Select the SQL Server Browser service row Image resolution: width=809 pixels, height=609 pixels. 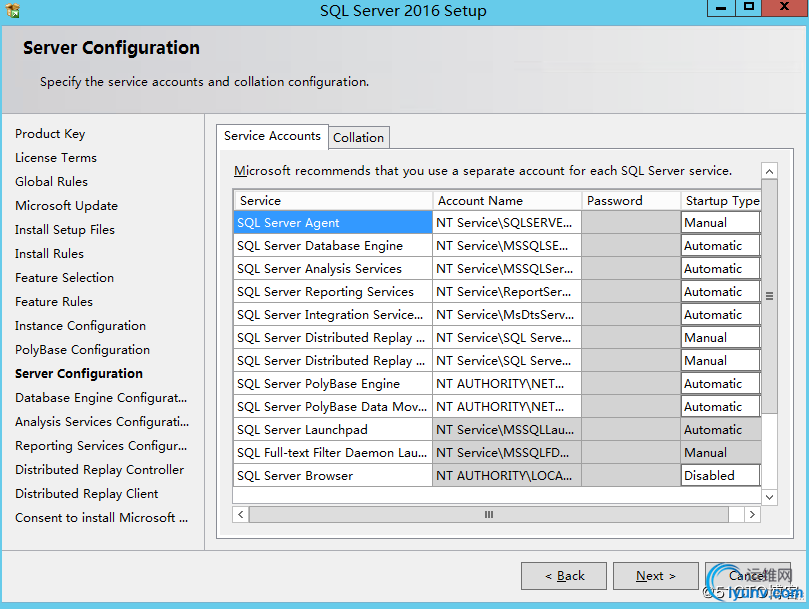333,476
